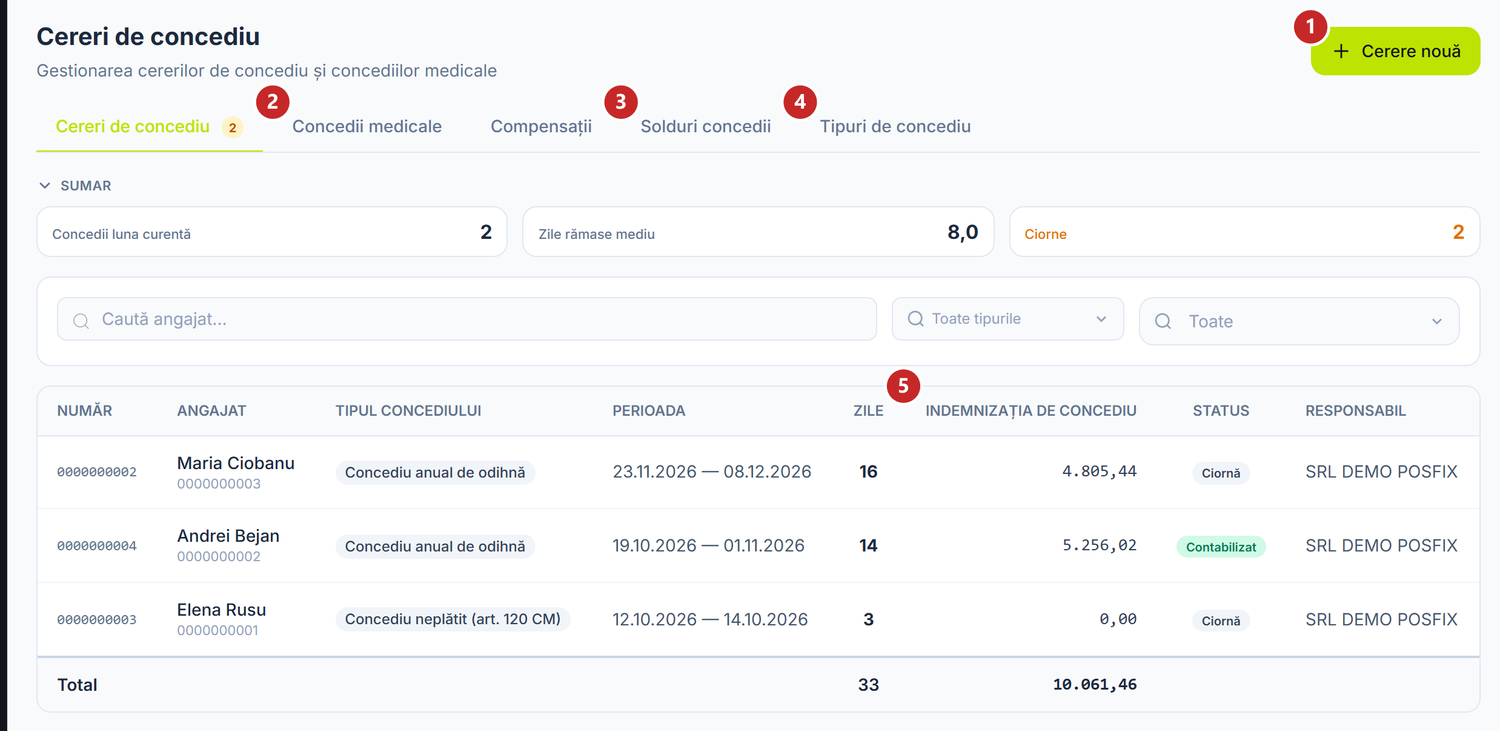Click request number 0000000002
Viewport: 1500px width, 731px height.
tap(97, 472)
